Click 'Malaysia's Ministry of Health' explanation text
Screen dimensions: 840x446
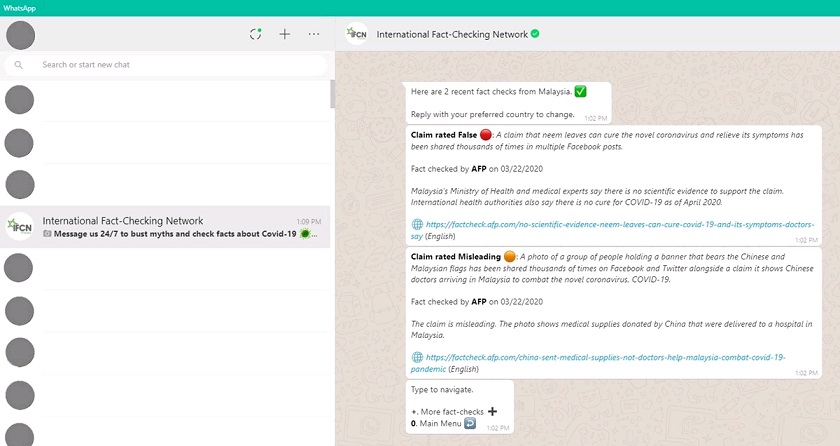pos(597,196)
